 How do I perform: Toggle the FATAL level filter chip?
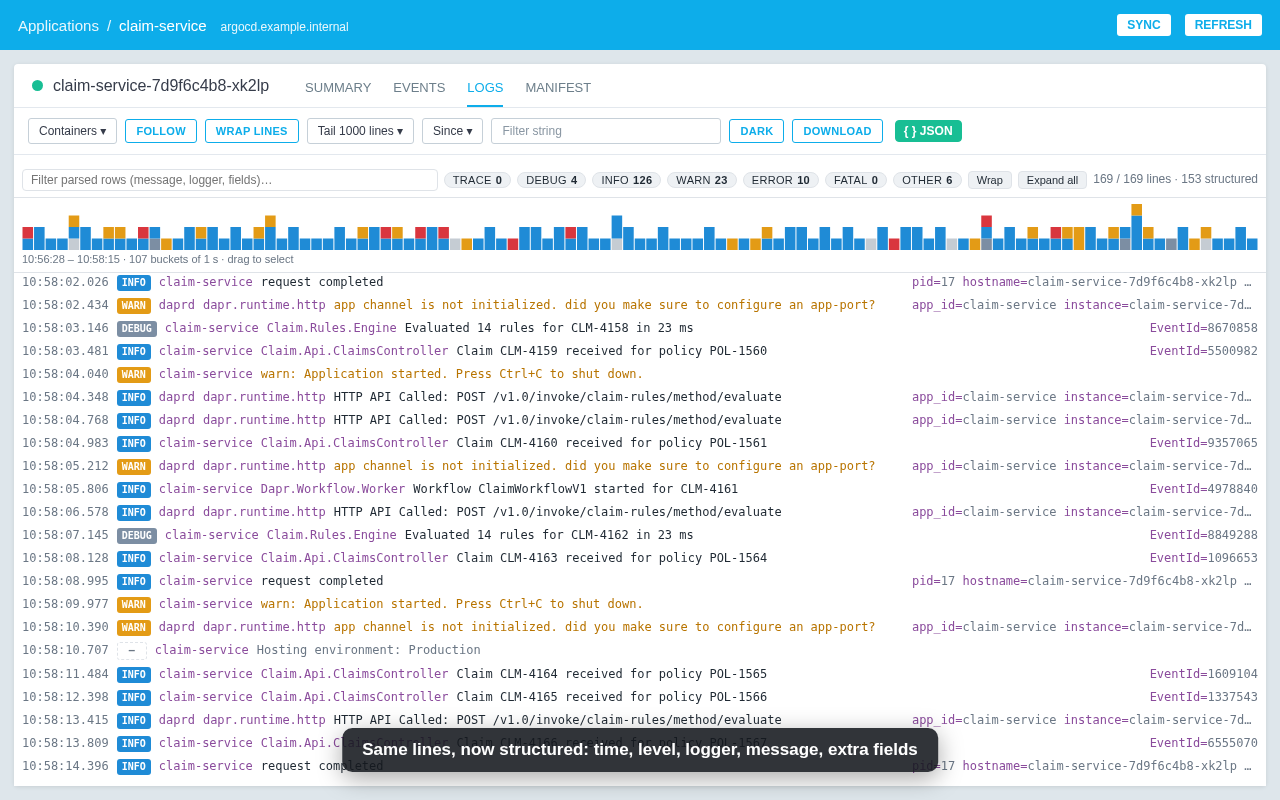856,180
